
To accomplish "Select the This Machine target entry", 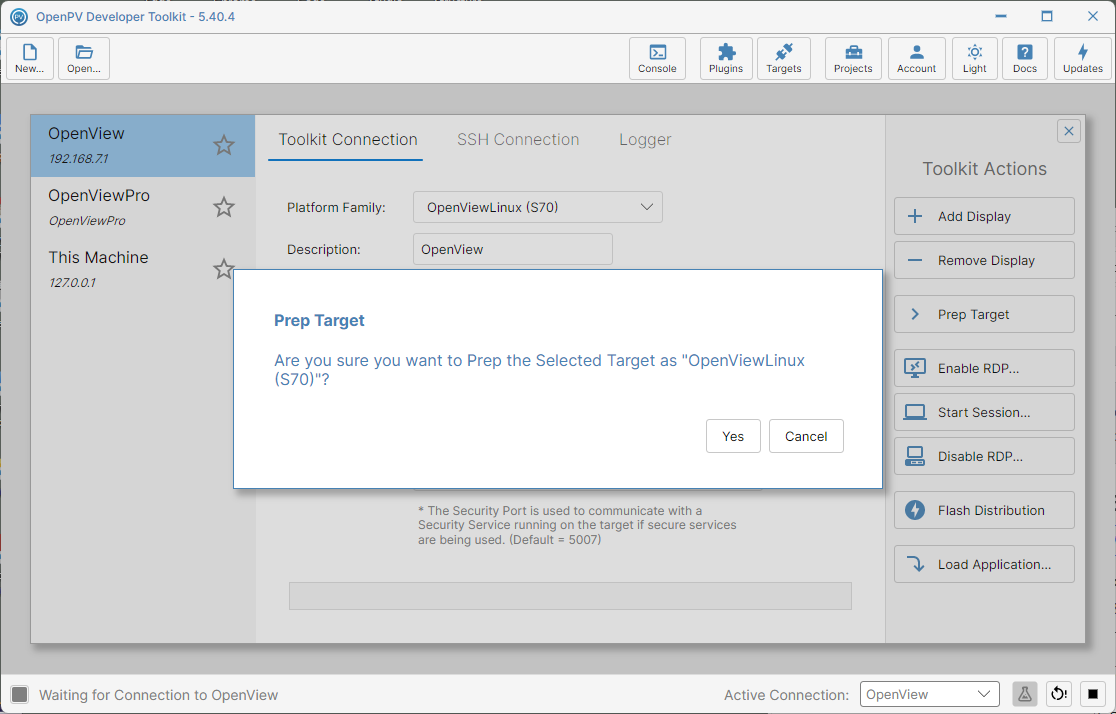I will click(142, 269).
